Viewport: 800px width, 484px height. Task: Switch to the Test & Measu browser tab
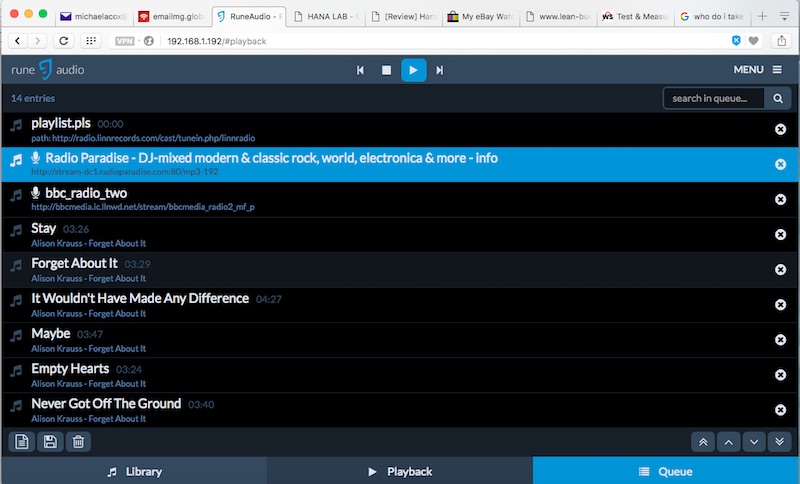pos(636,16)
